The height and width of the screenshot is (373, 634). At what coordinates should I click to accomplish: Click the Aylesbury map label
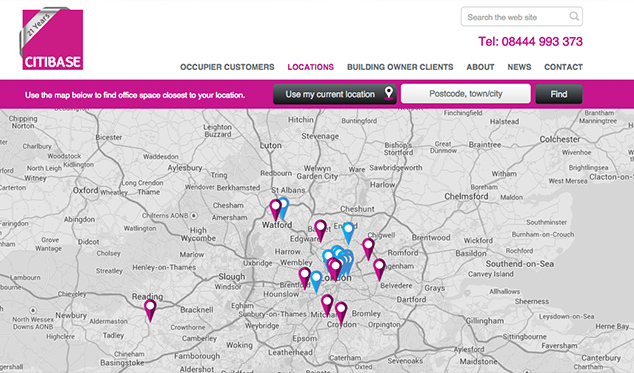185,167
